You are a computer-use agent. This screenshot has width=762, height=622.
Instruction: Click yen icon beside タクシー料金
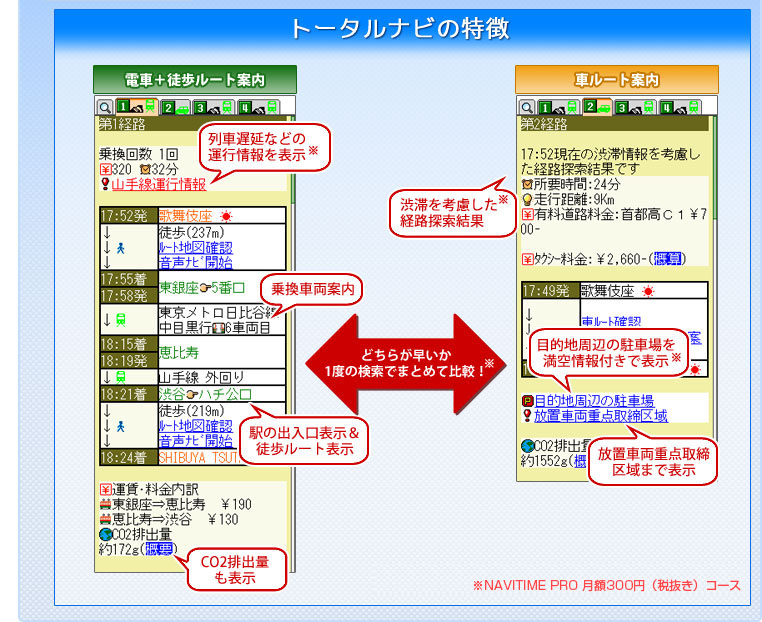pos(527,259)
